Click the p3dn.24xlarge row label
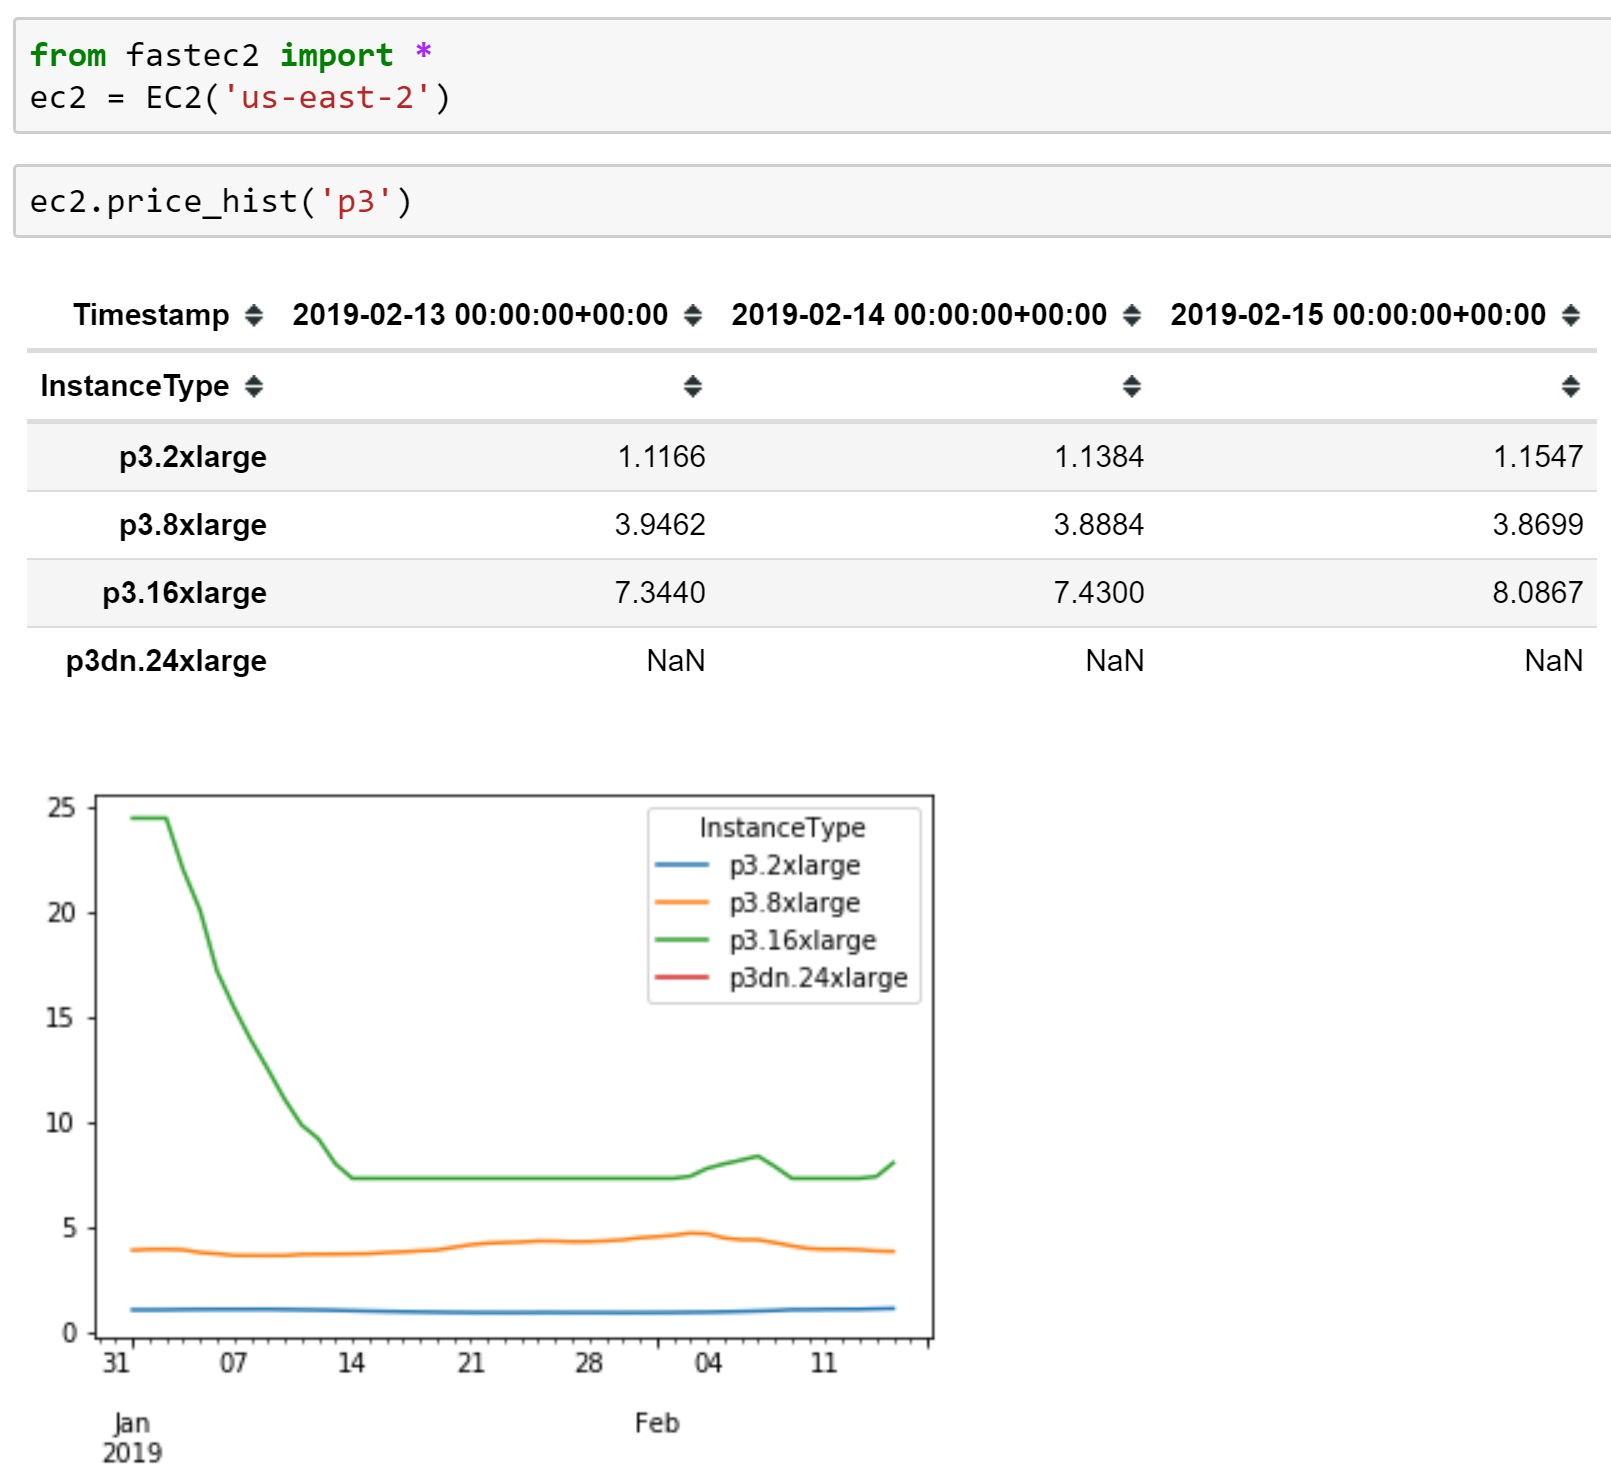Screen dimensions: 1611x1472 click(166, 661)
